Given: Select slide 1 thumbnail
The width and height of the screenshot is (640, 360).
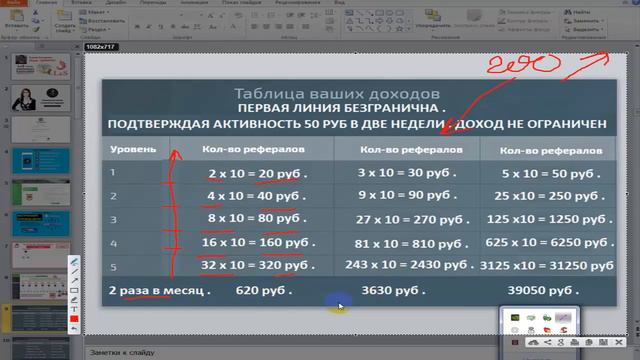Looking at the screenshot, I should point(41,67).
